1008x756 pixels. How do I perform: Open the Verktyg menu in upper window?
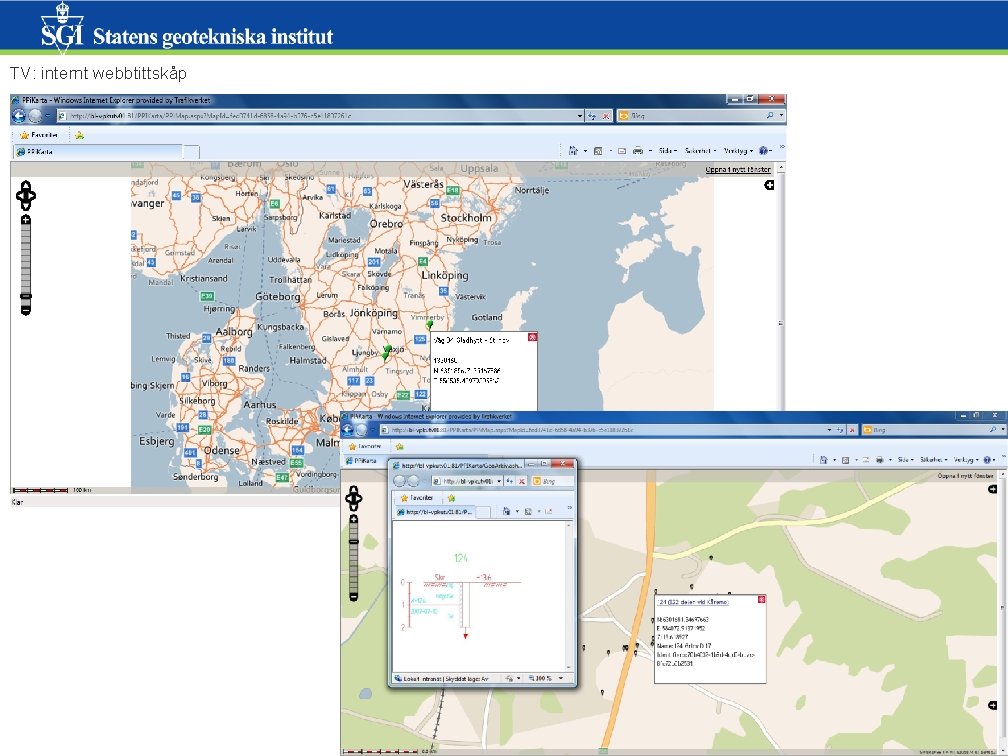738,151
